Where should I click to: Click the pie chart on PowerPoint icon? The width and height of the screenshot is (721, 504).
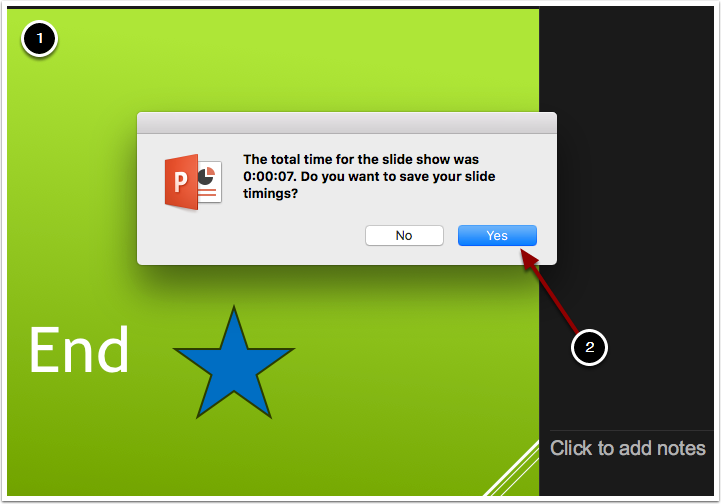click(x=206, y=177)
